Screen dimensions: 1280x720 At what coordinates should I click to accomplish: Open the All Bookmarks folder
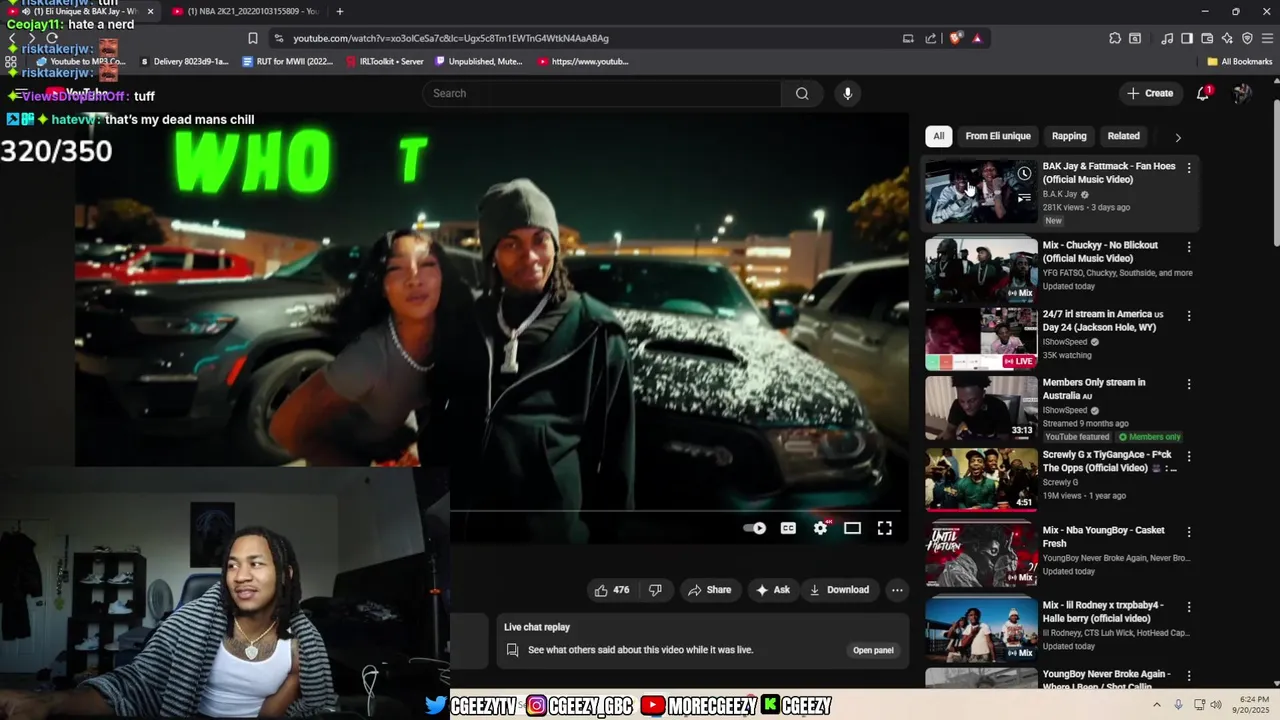coord(1239,61)
